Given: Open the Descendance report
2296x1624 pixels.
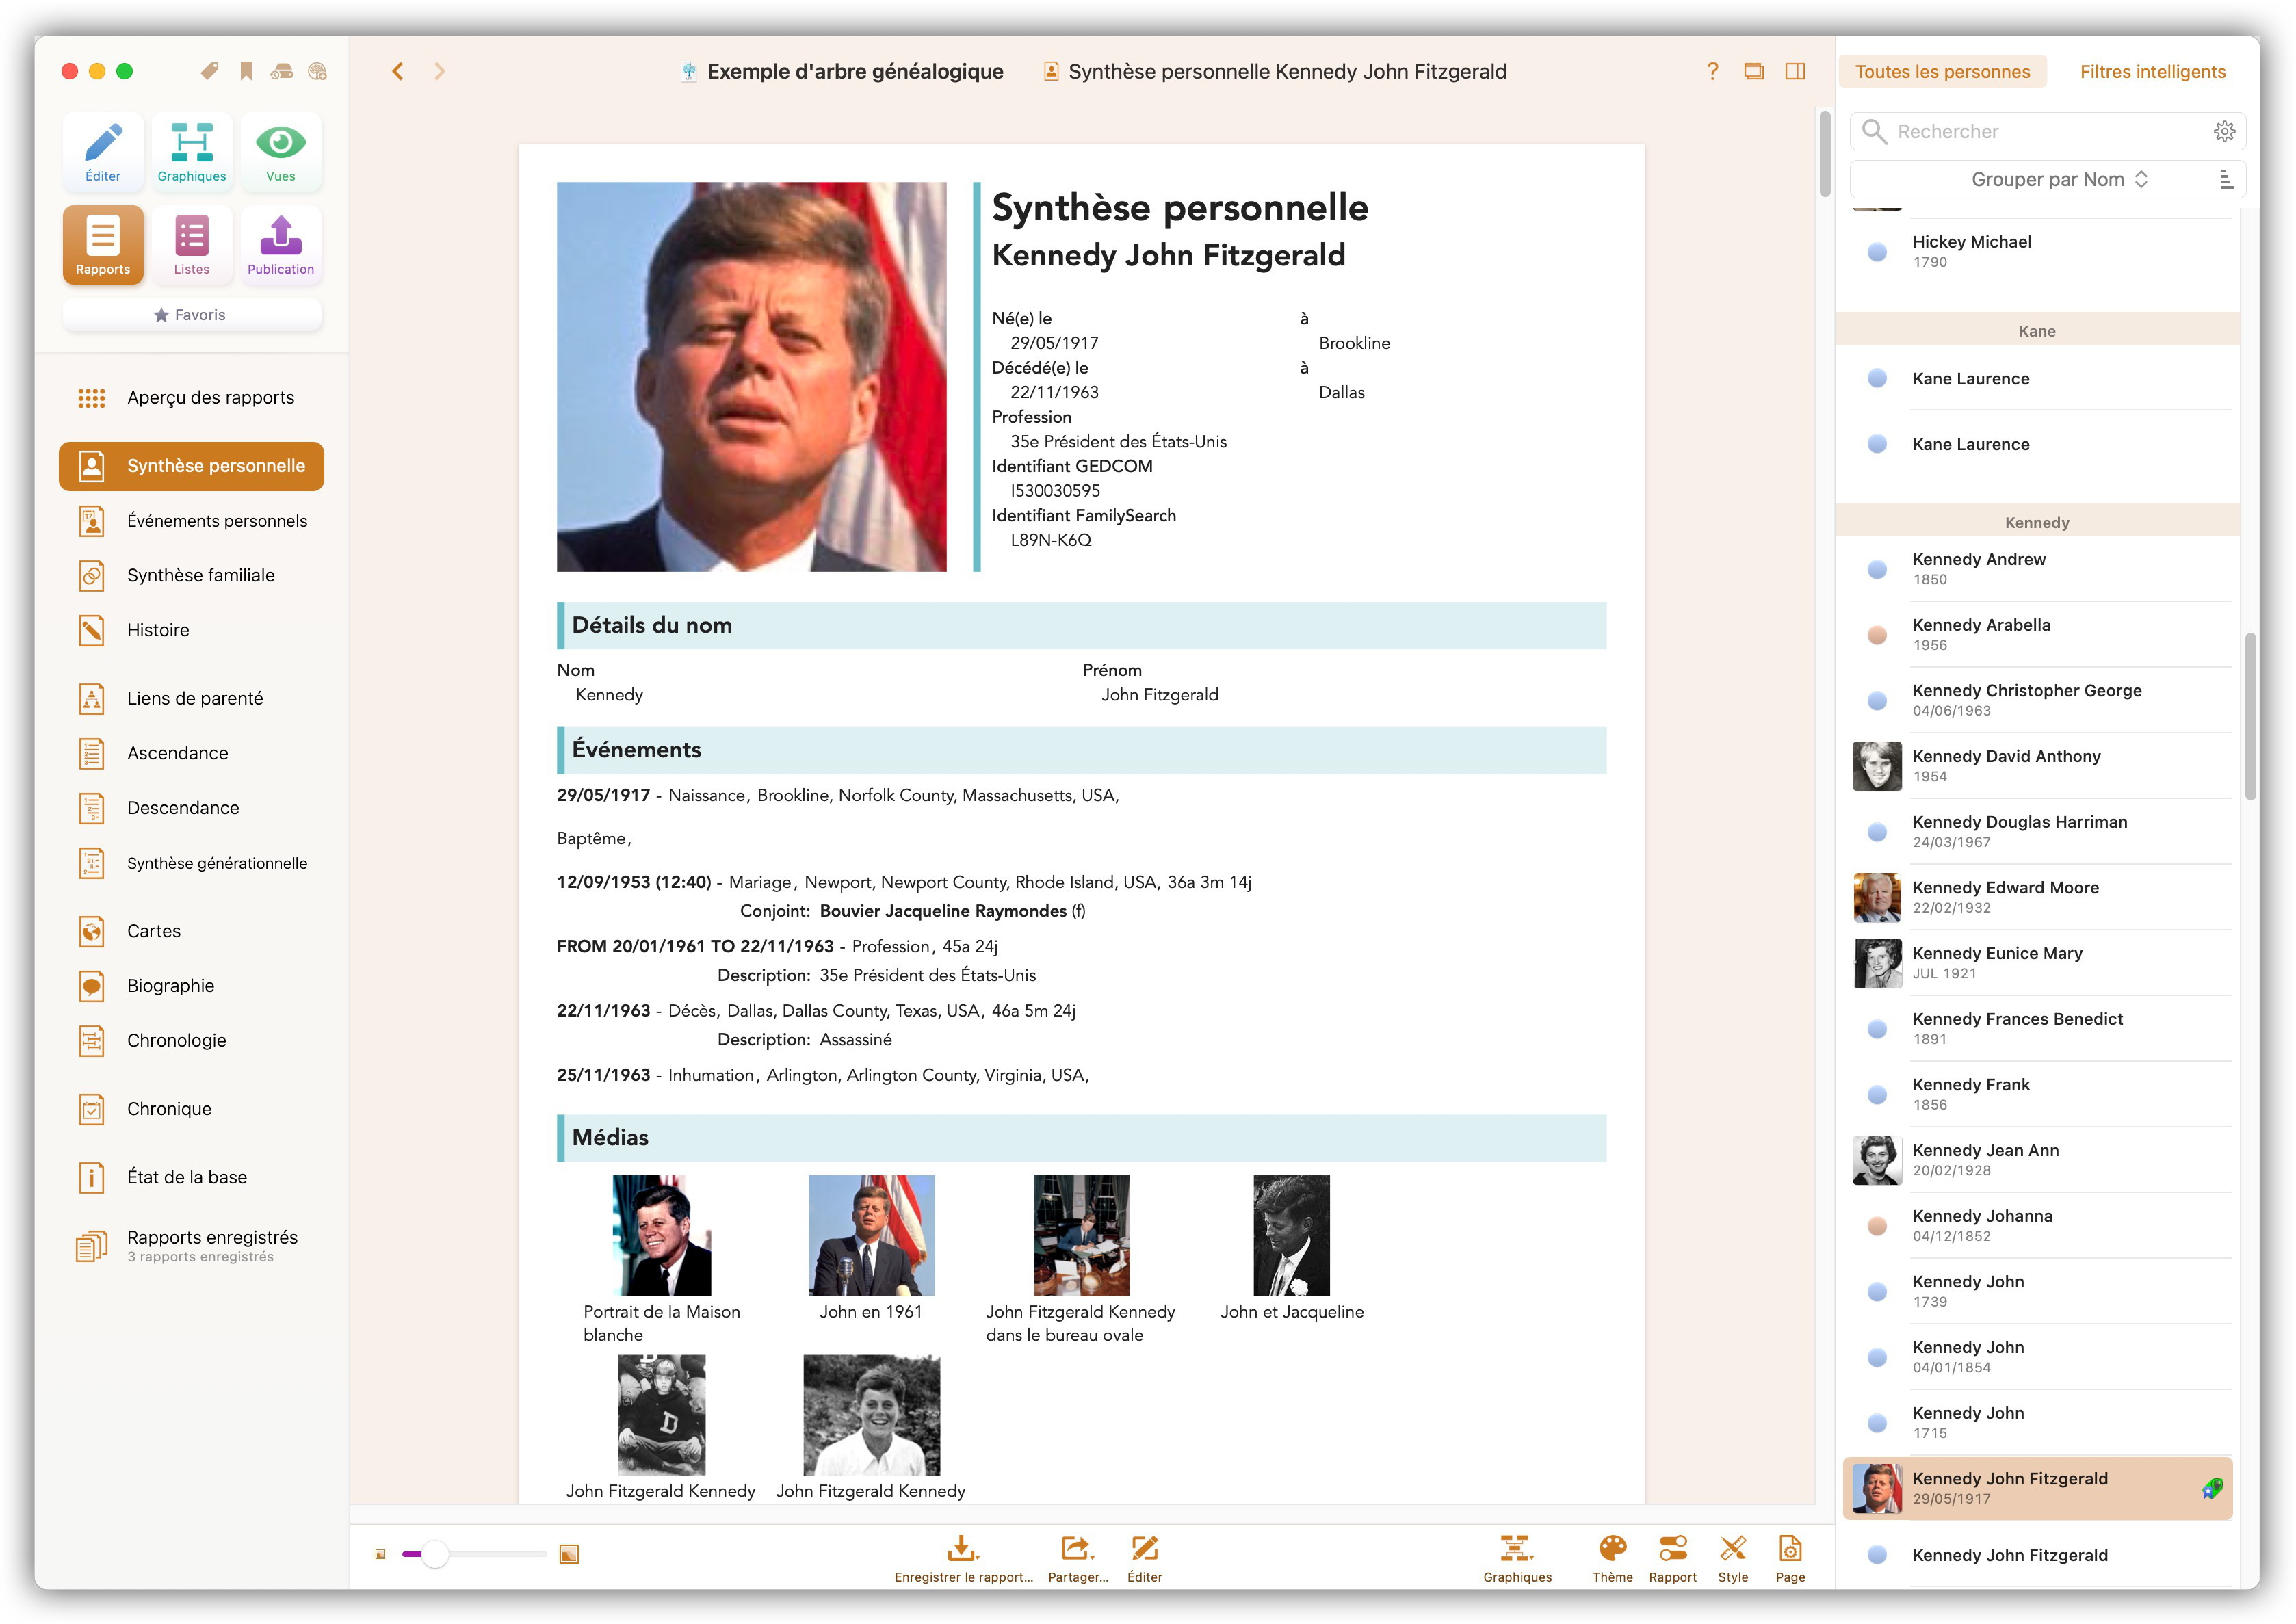Looking at the screenshot, I should [x=192, y=808].
